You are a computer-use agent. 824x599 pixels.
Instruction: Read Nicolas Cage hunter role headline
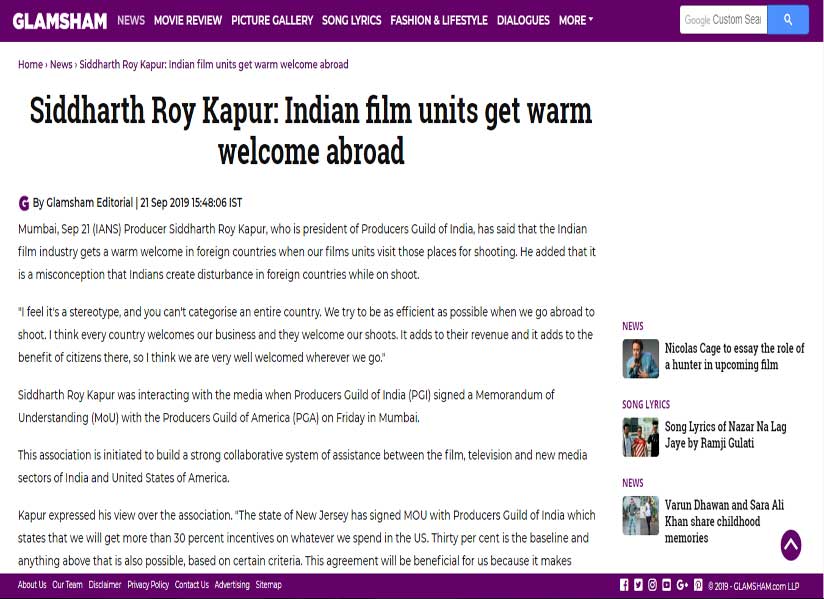pyautogui.click(x=735, y=356)
